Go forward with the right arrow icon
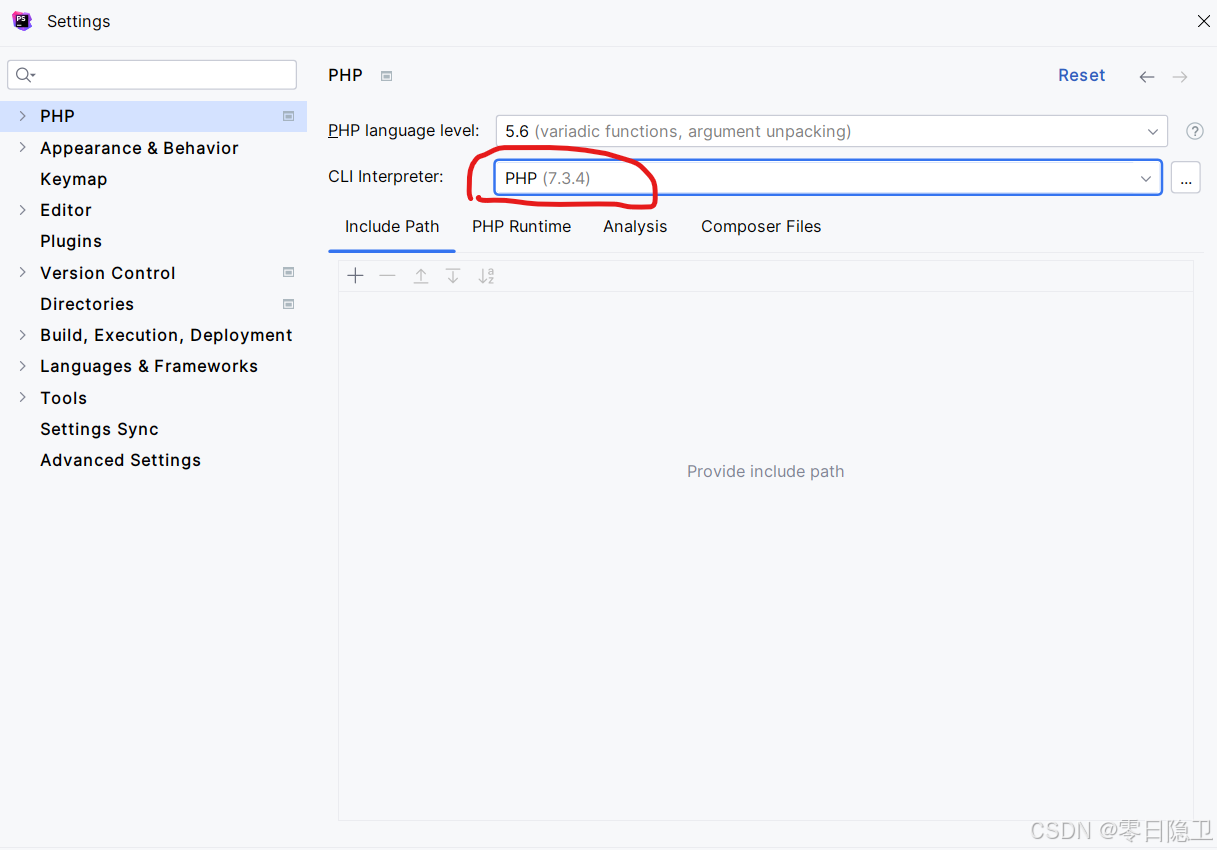This screenshot has width=1217, height=850. click(x=1180, y=77)
